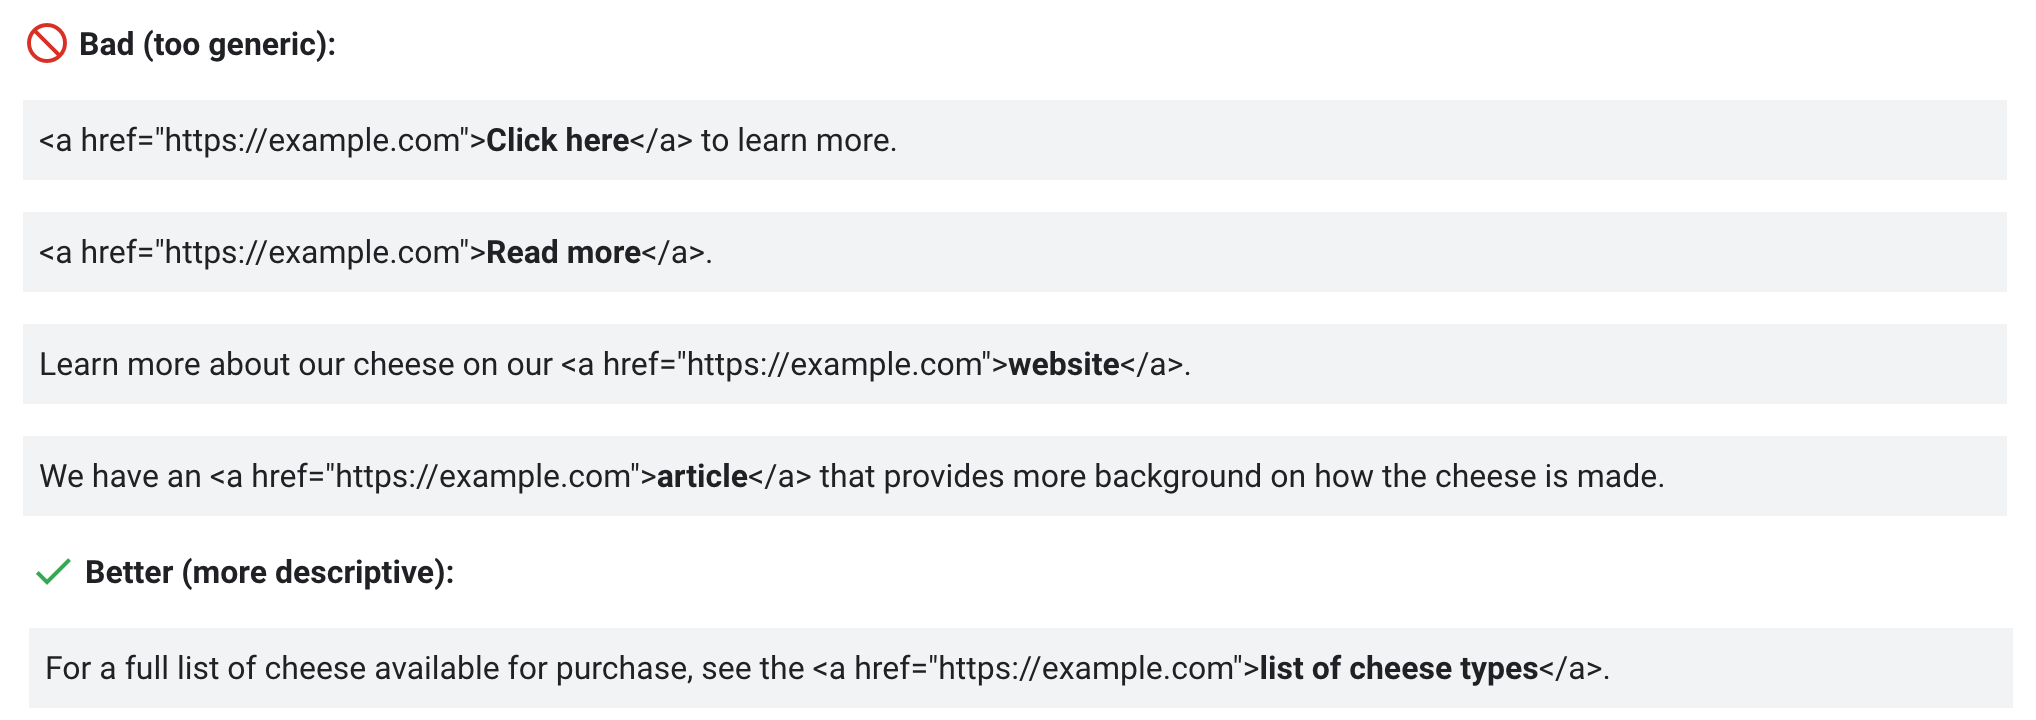Click the URL in the 'Read more' example
Viewport: 2036px width, 720px height.
(x=311, y=252)
